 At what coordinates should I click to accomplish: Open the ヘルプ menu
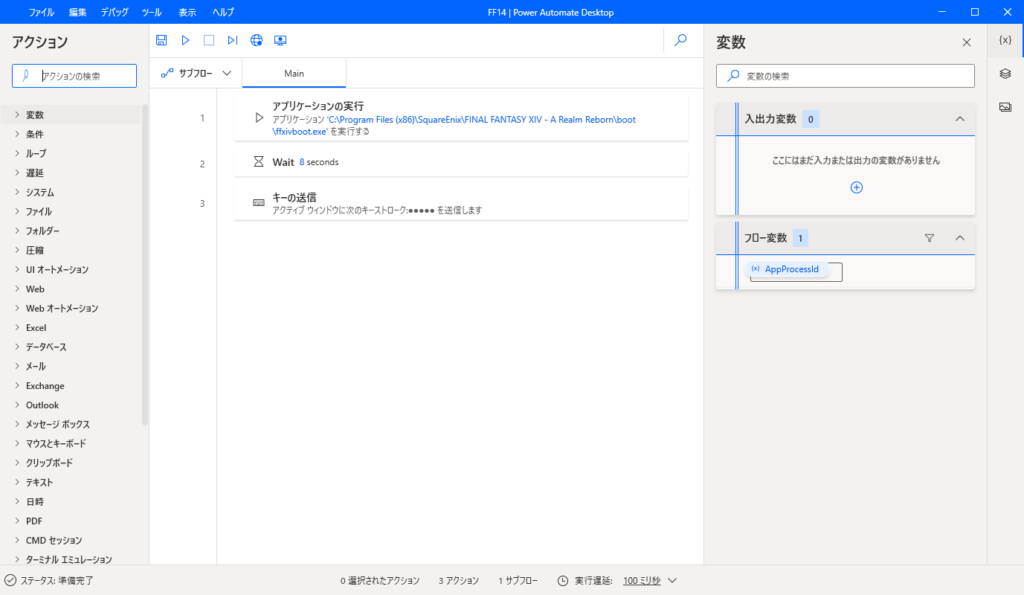(x=223, y=12)
